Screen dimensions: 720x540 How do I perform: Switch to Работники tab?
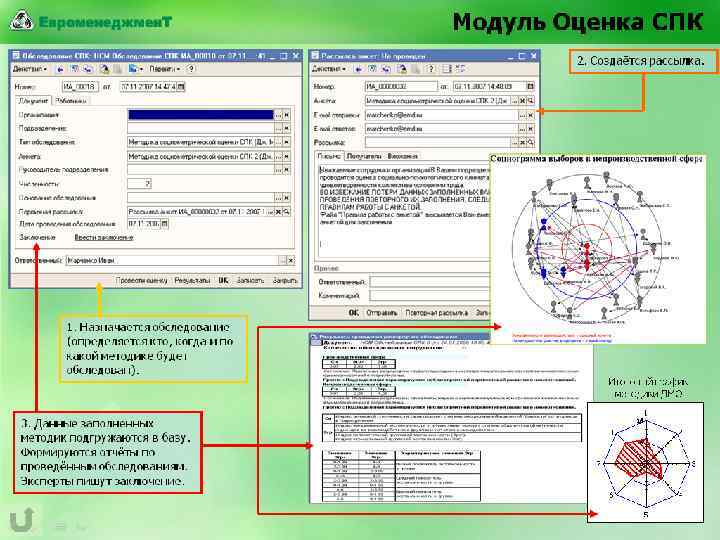click(70, 101)
